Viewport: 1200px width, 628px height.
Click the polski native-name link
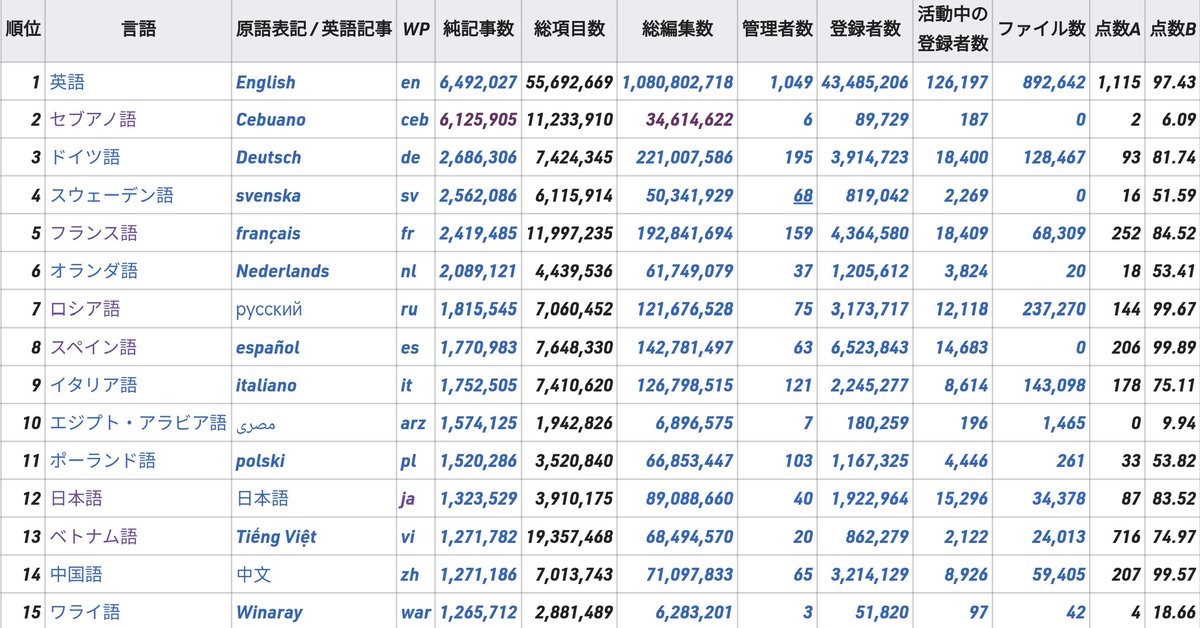[x=260, y=461]
